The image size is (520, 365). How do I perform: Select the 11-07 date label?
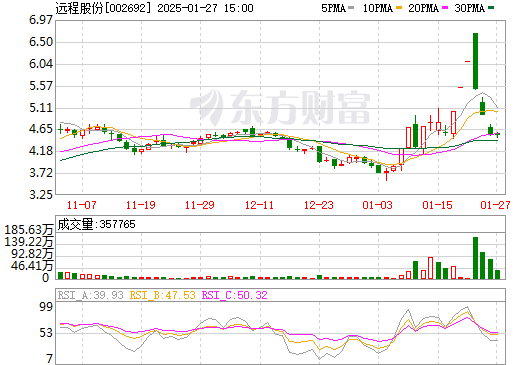pos(82,205)
